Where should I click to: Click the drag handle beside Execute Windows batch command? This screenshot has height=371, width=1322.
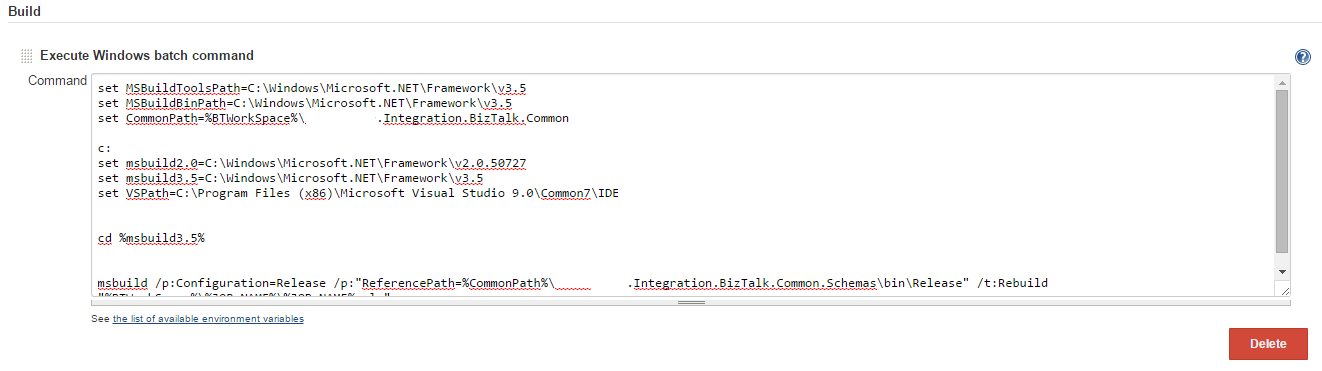click(x=27, y=56)
